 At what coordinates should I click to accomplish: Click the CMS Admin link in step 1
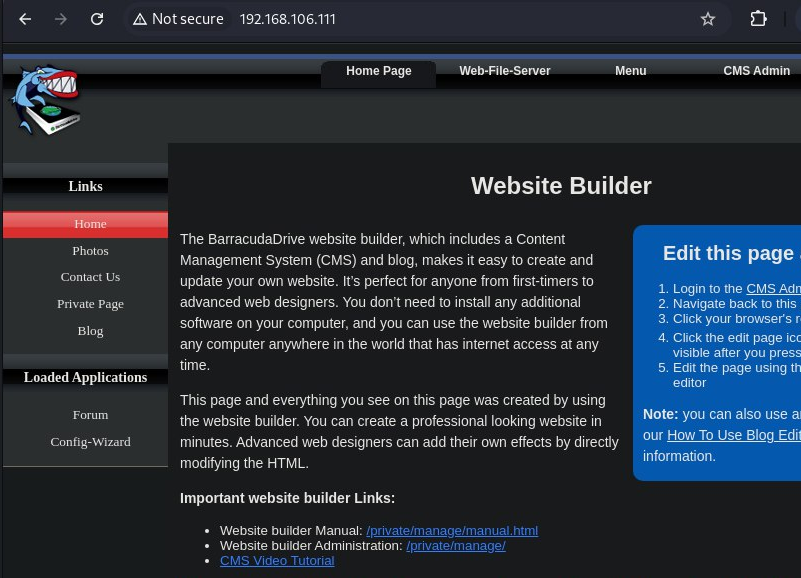click(773, 289)
